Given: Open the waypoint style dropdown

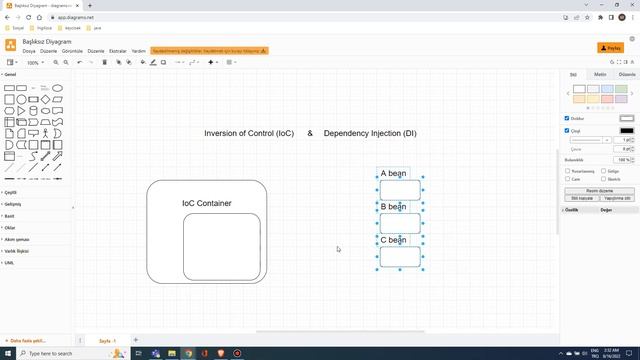Looking at the screenshot, I should coord(194,62).
